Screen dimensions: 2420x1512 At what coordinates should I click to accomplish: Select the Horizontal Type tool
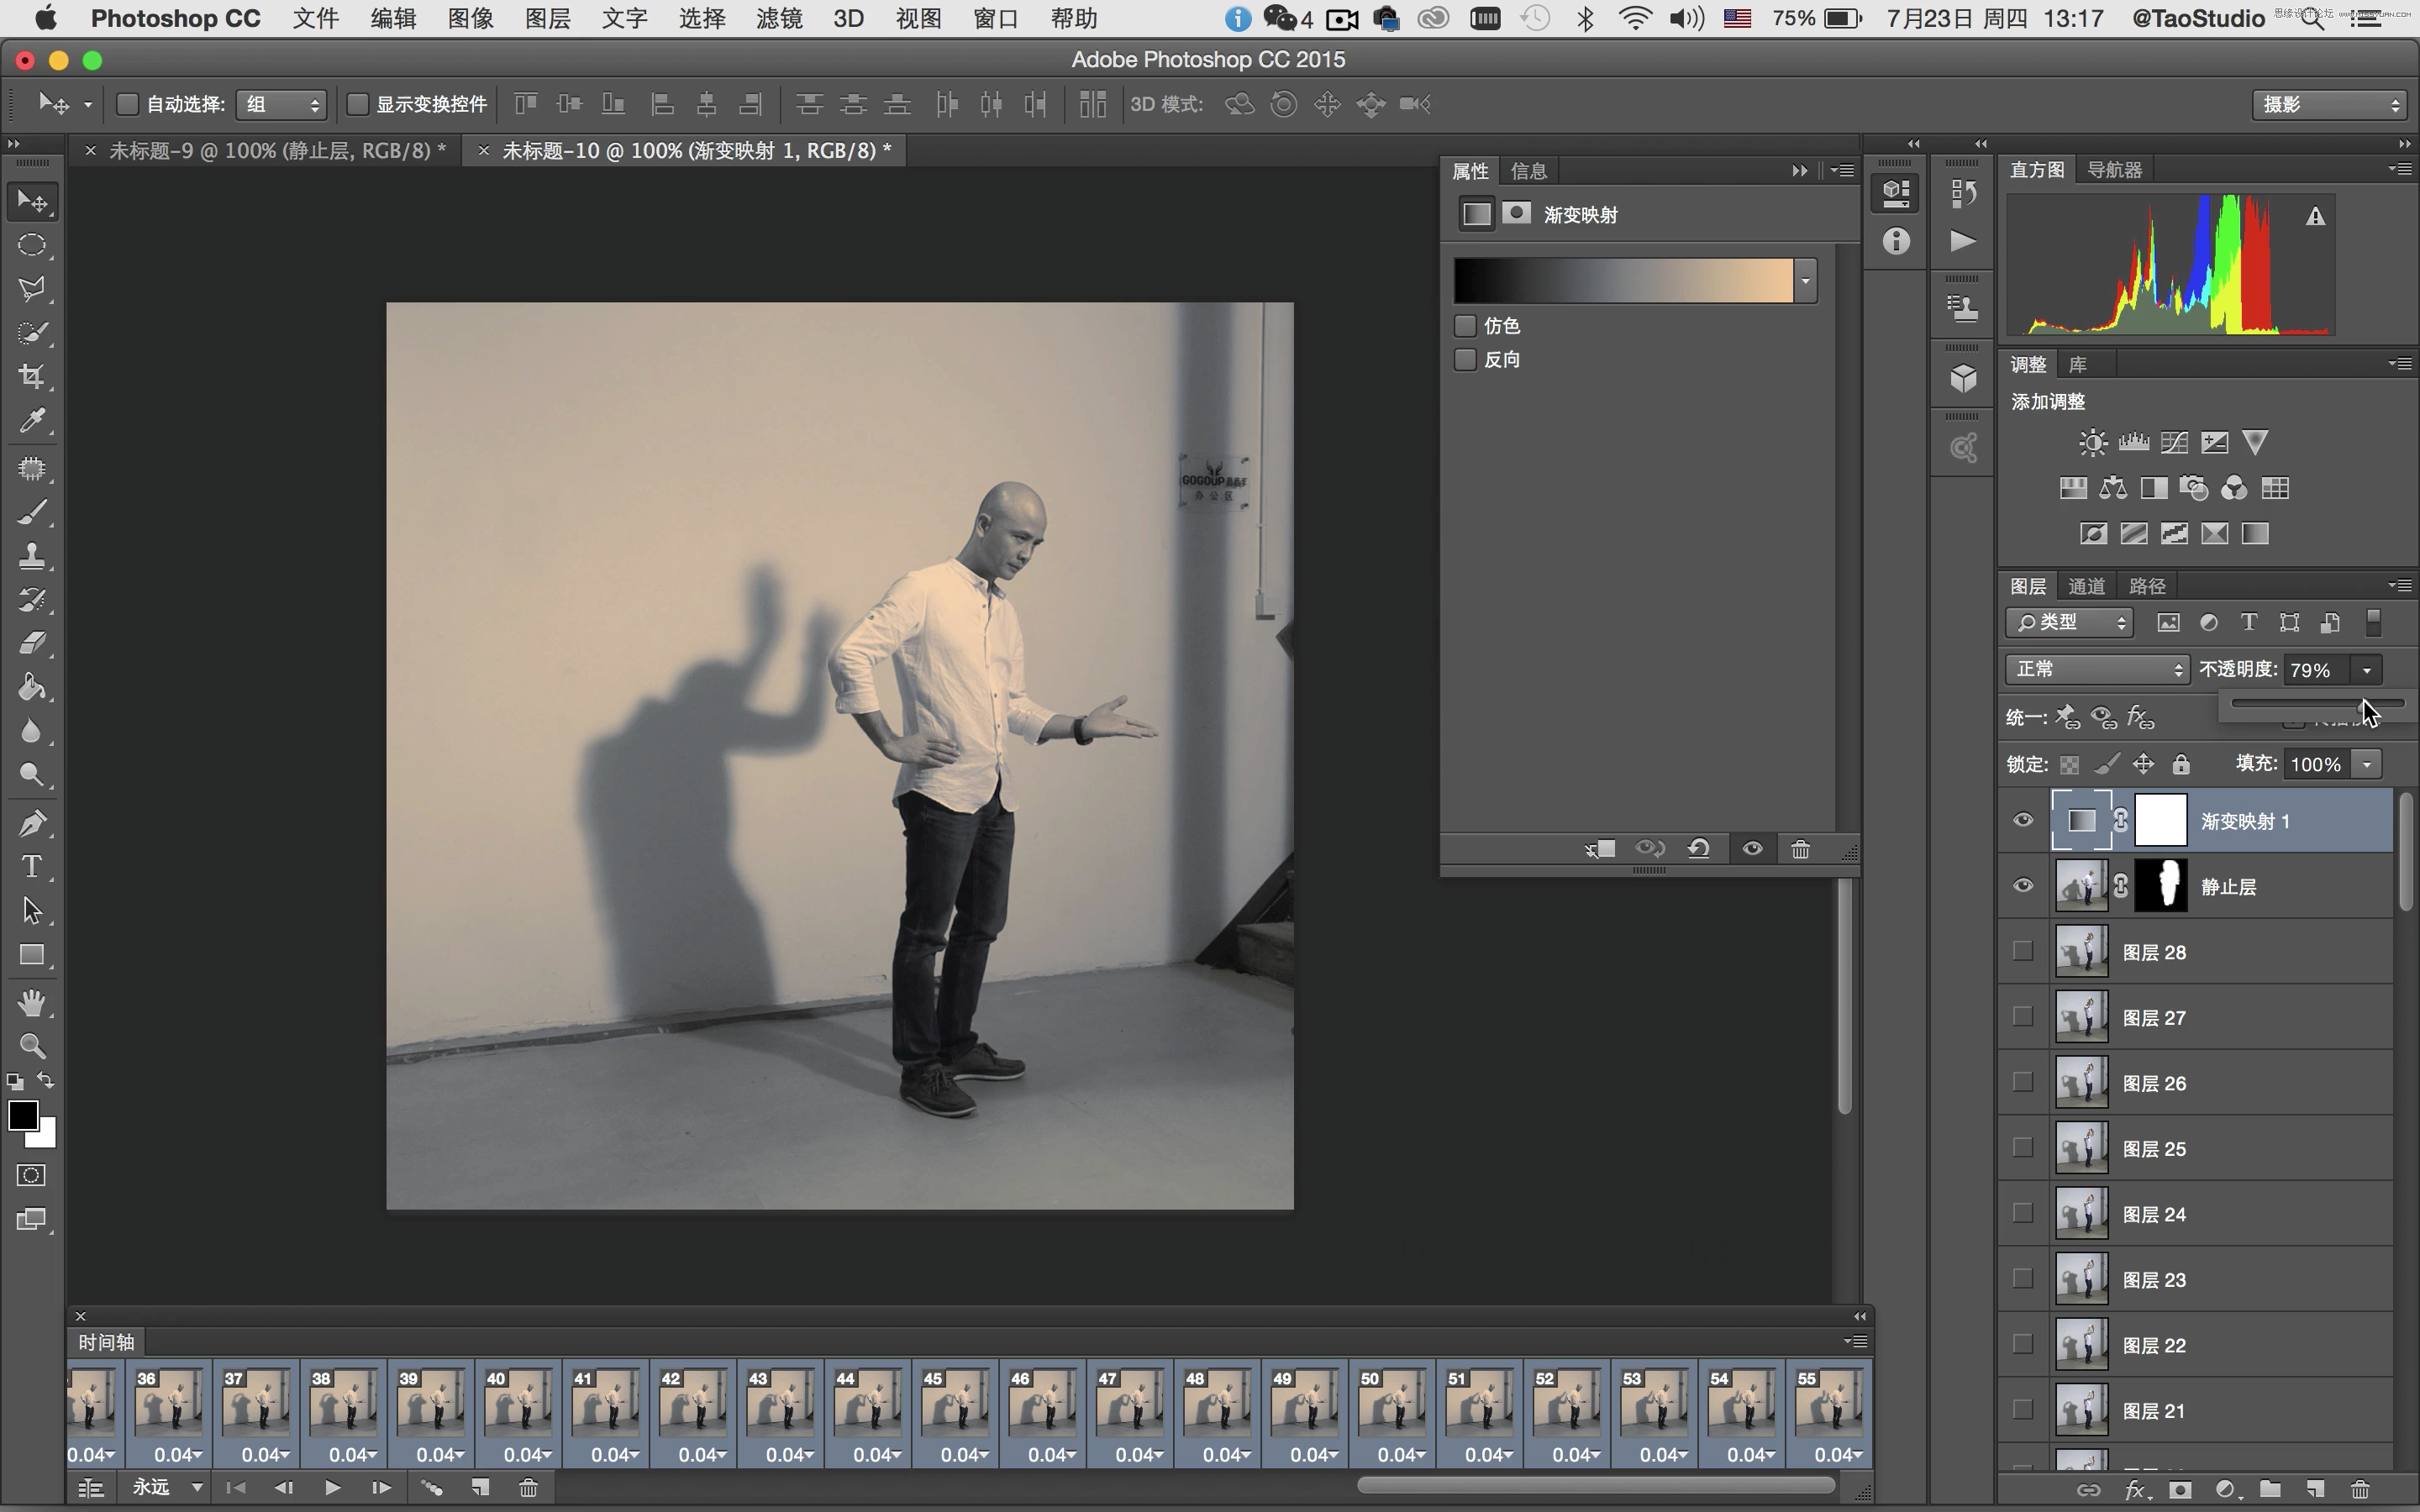pyautogui.click(x=32, y=866)
